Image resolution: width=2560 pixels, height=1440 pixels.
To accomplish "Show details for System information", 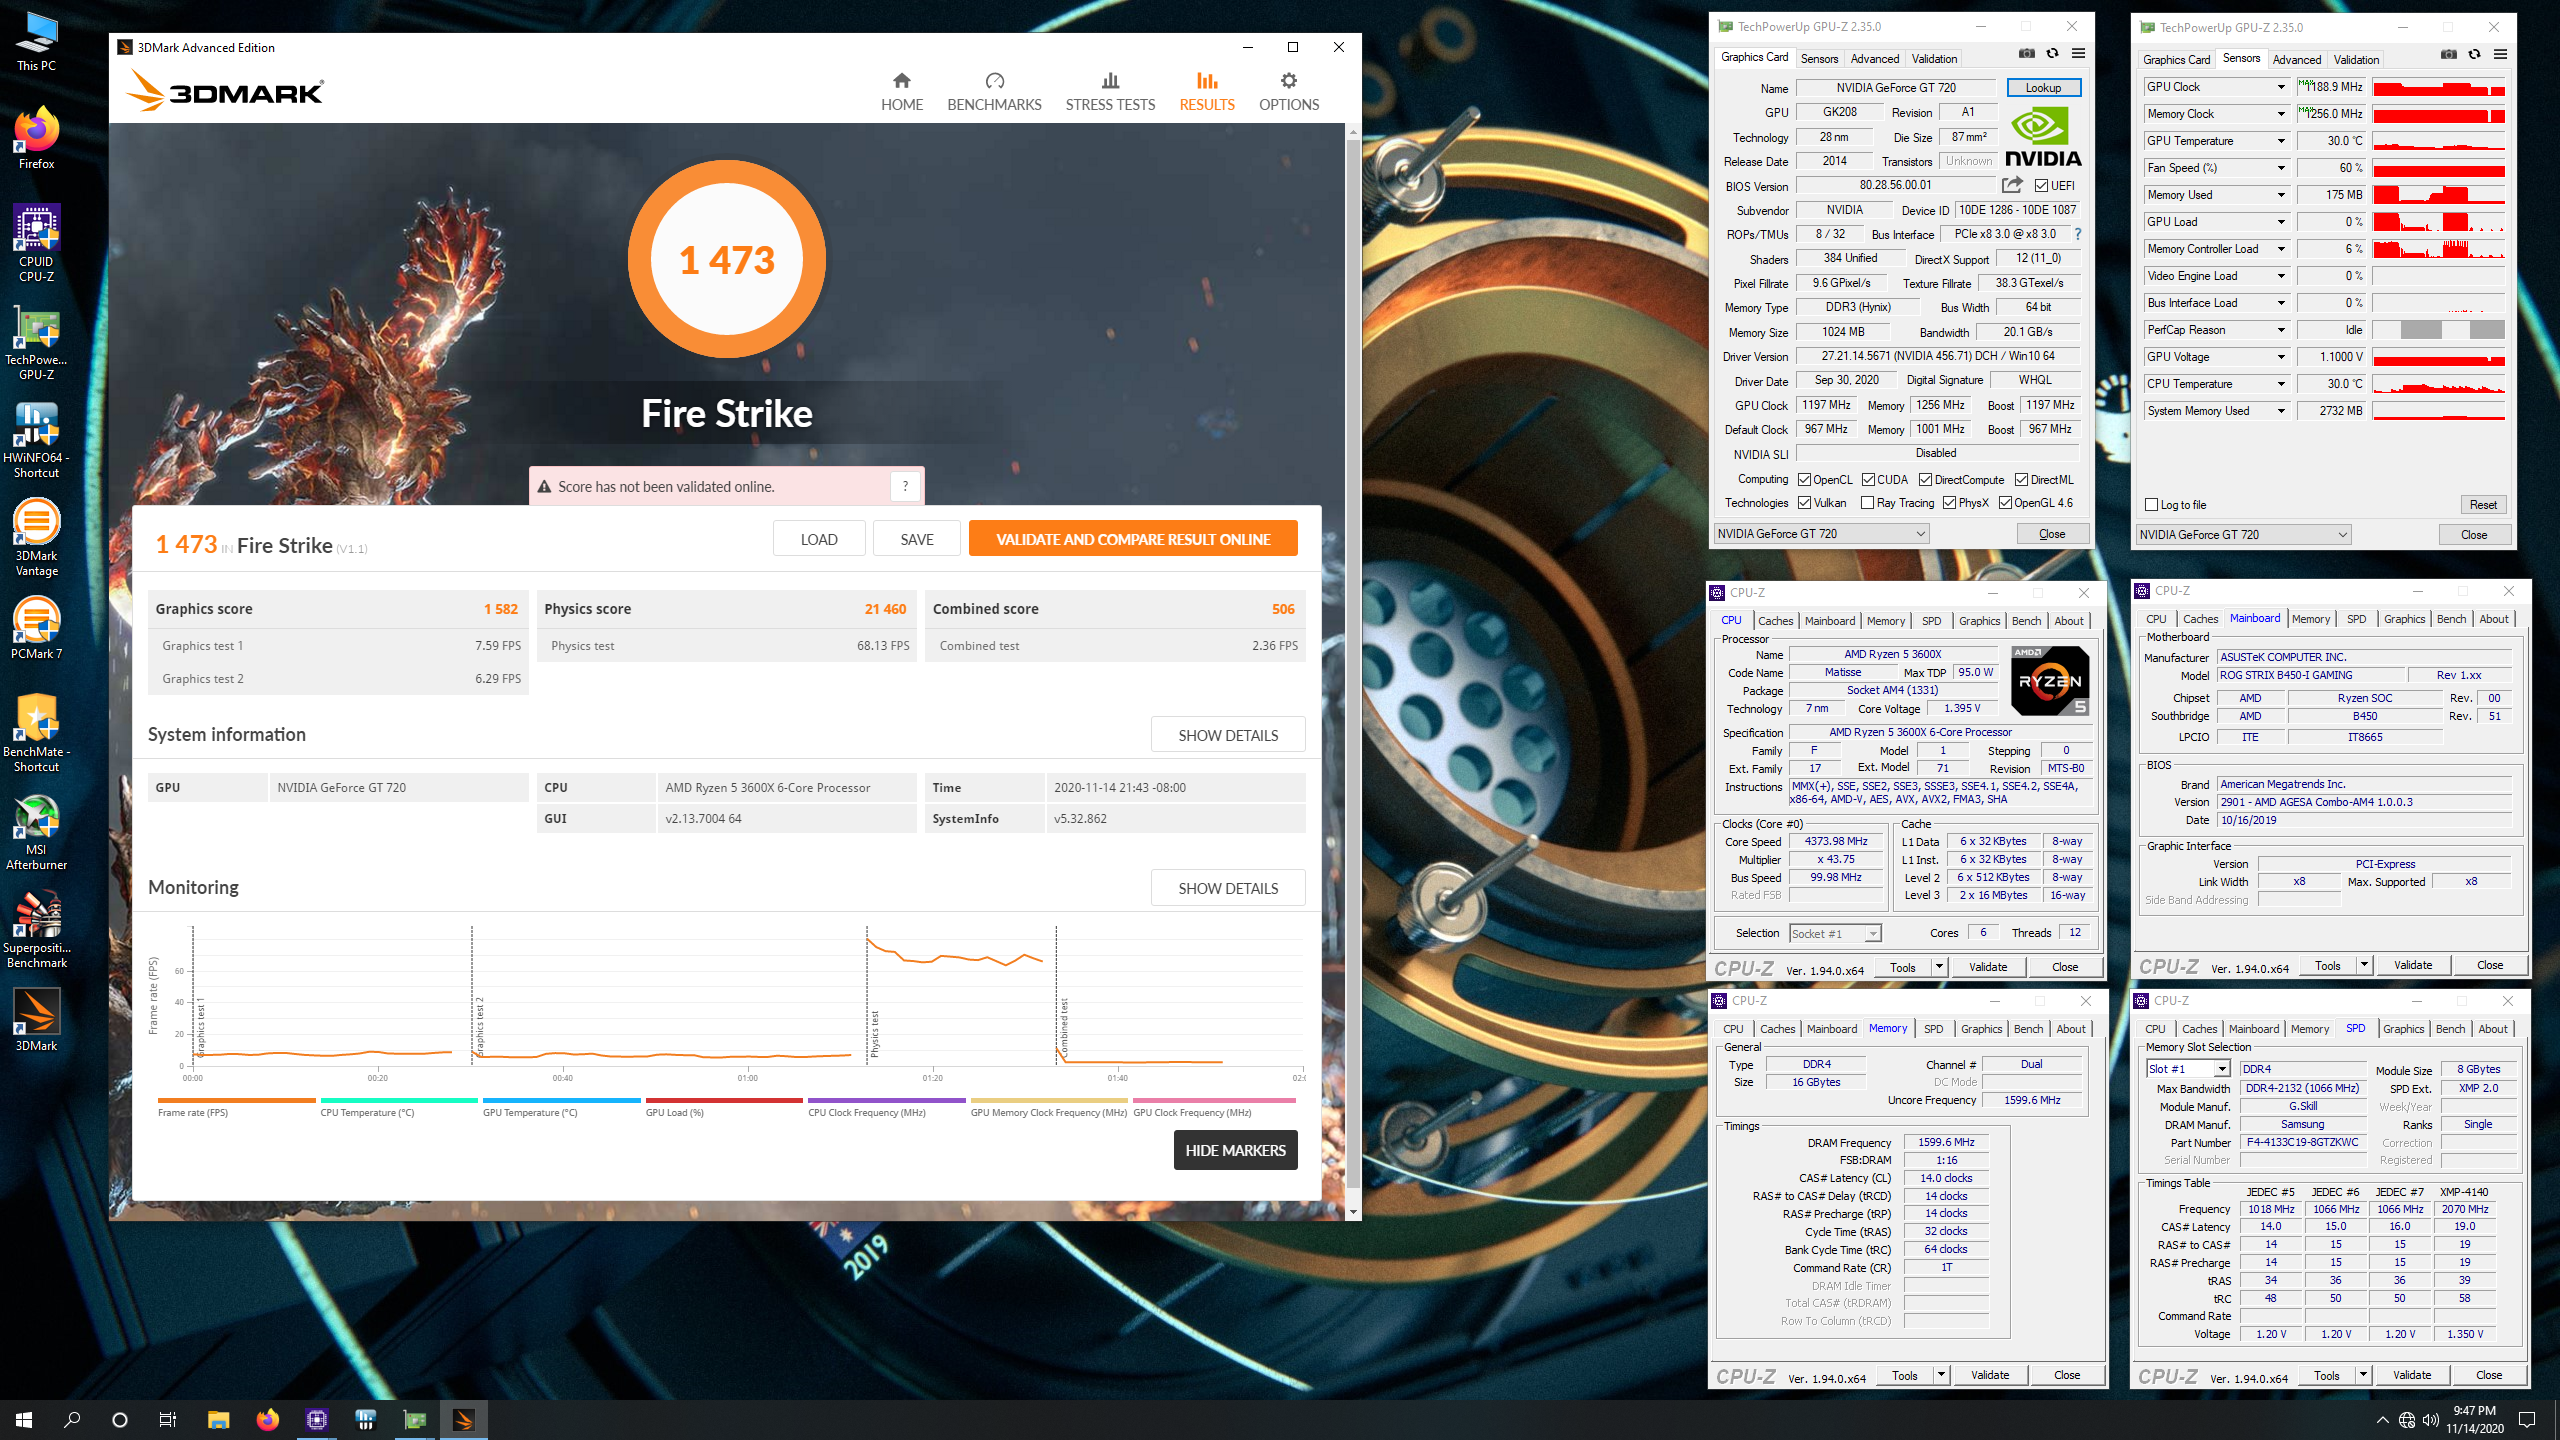I will point(1228,735).
